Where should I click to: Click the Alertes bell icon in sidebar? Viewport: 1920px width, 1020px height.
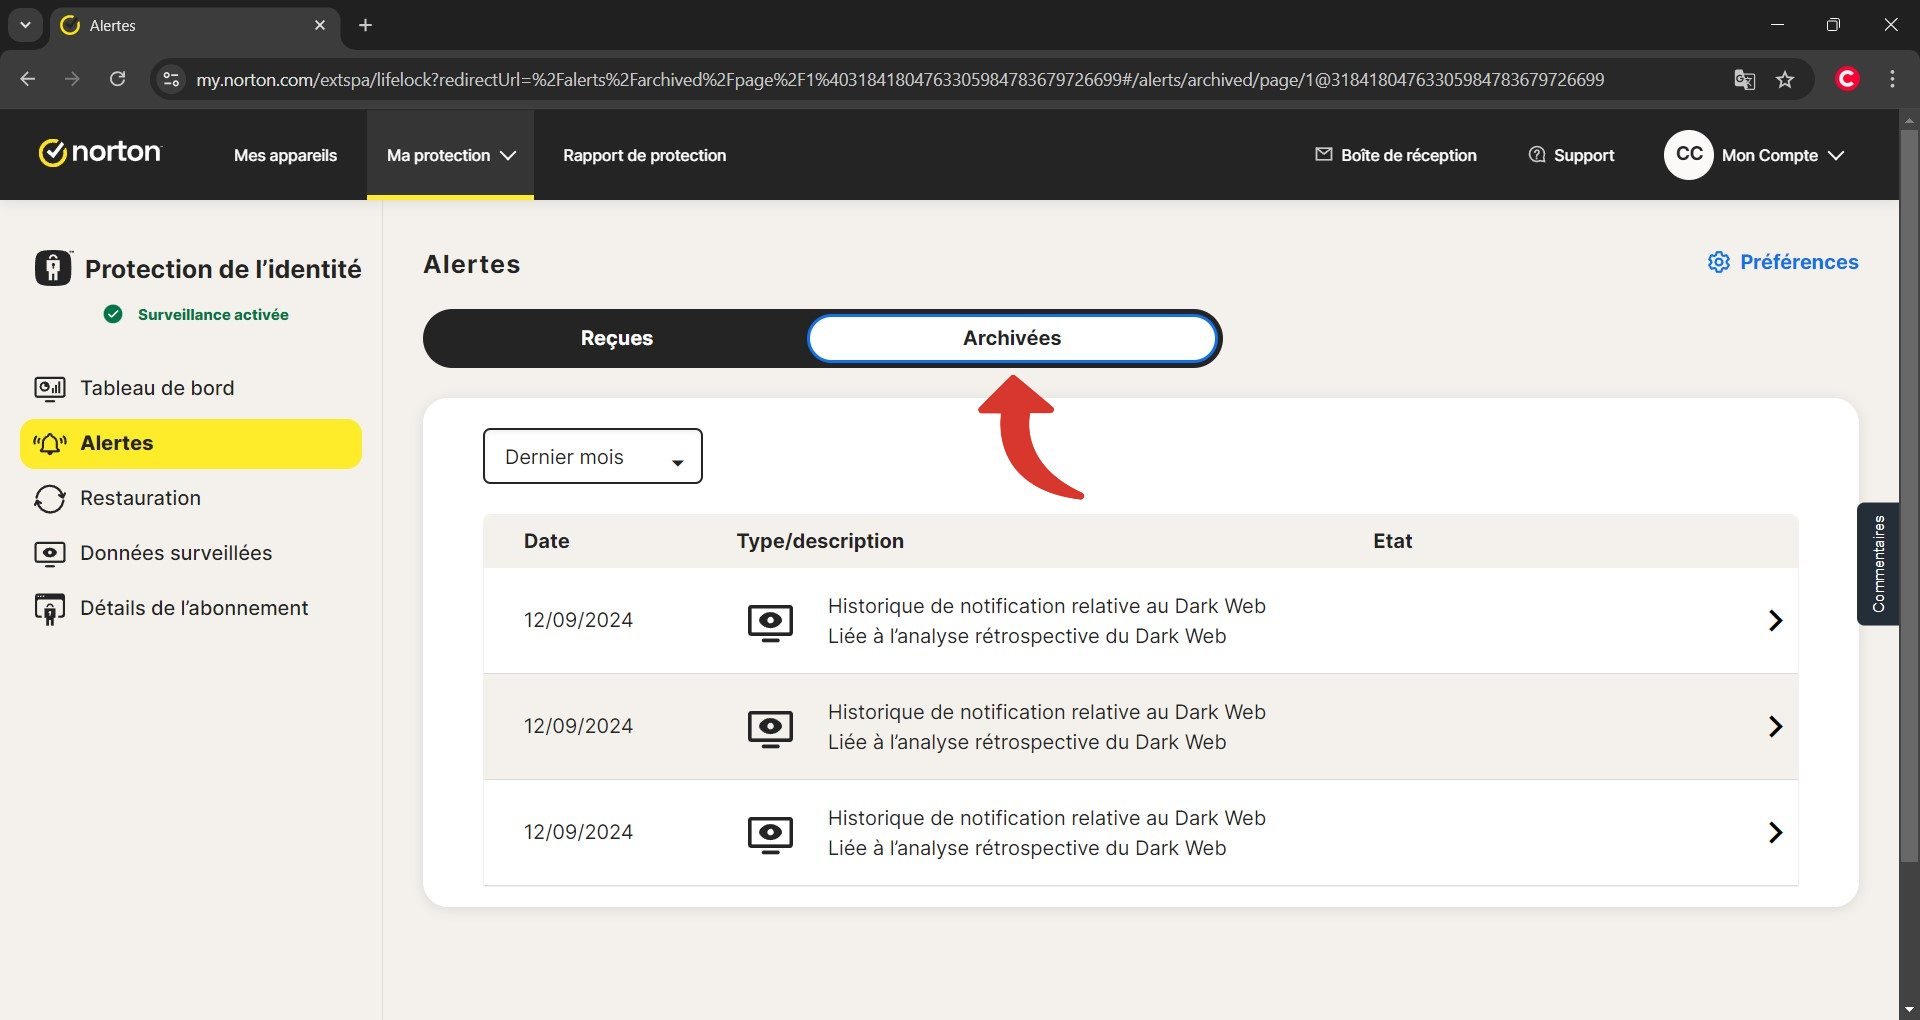tap(50, 443)
